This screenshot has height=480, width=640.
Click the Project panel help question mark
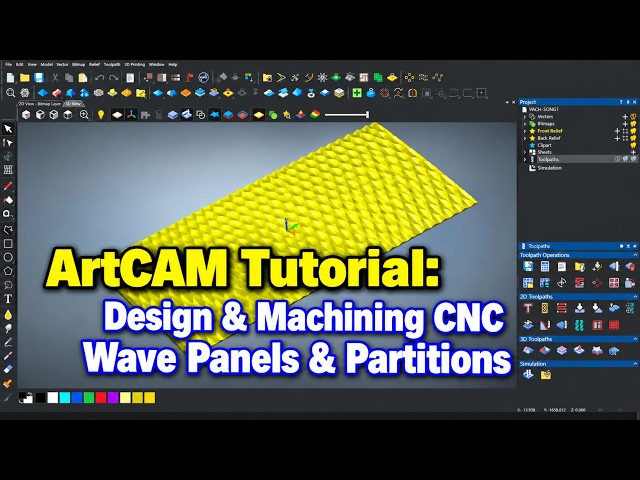(621, 102)
